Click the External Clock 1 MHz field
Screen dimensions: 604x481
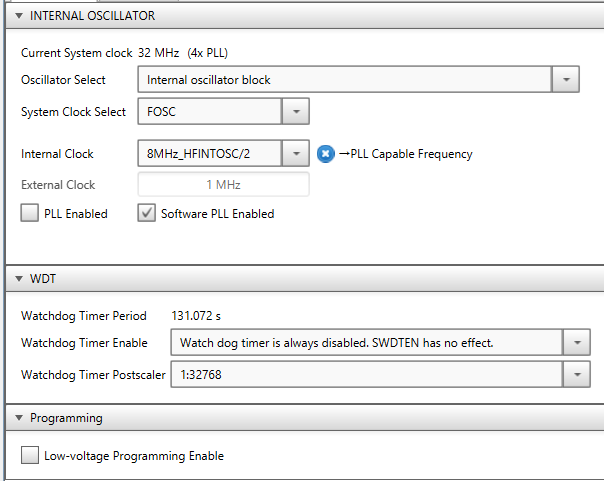pos(223,185)
